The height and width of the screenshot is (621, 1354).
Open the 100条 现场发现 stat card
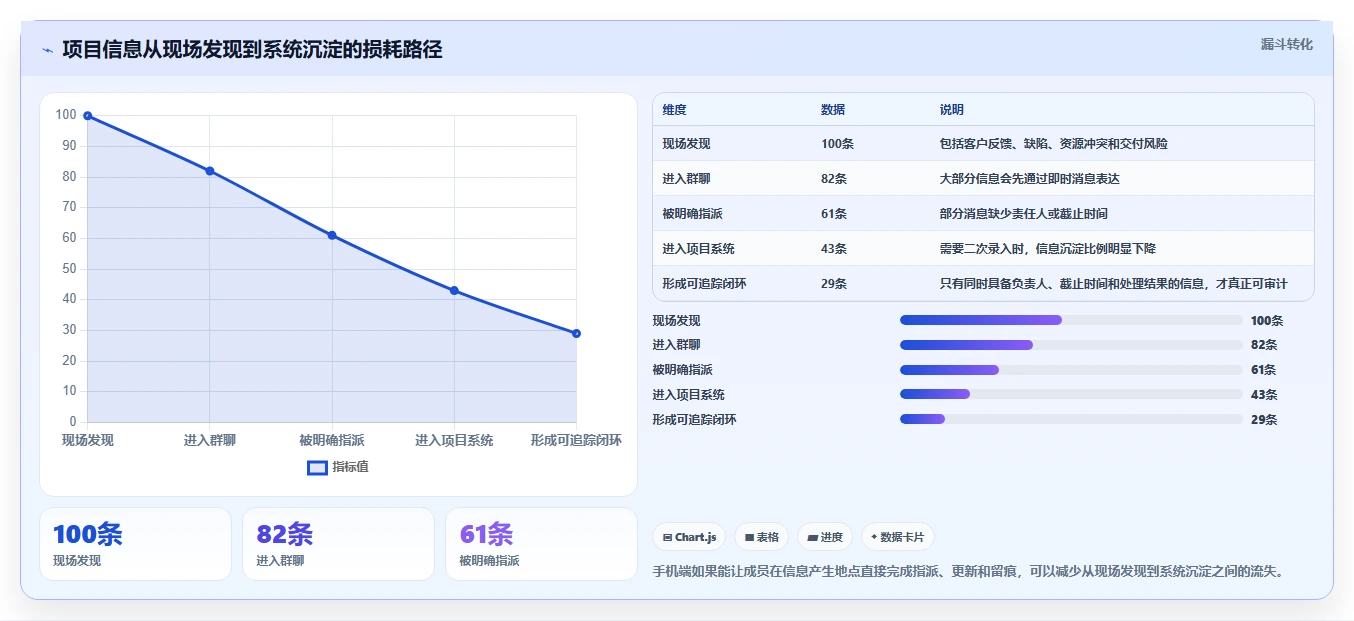[135, 544]
